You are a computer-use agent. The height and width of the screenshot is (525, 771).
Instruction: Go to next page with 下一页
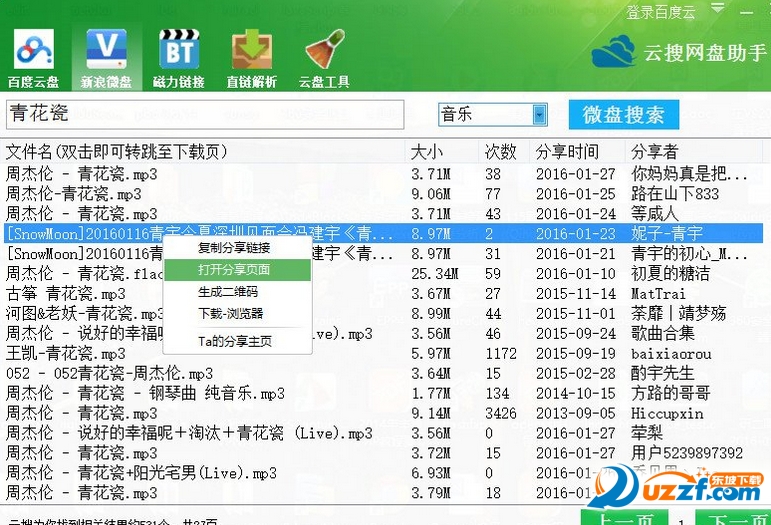click(x=734, y=517)
